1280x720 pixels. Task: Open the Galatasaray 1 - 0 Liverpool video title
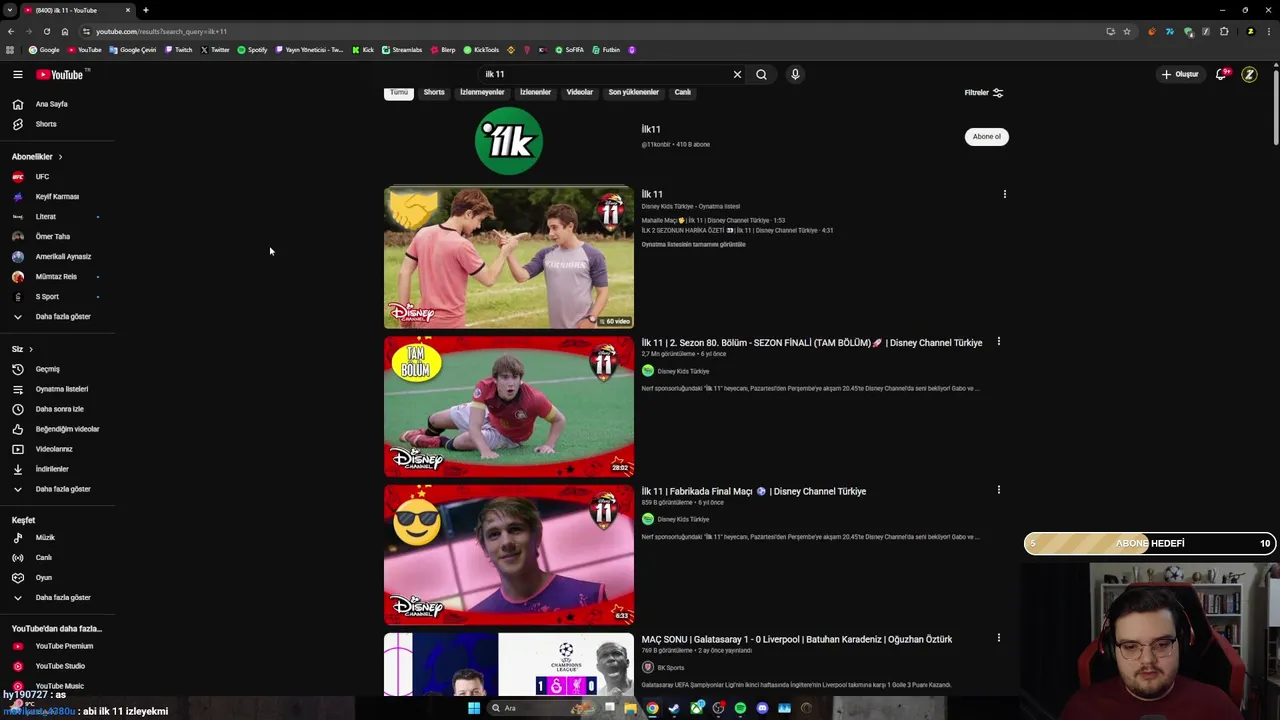click(797, 640)
